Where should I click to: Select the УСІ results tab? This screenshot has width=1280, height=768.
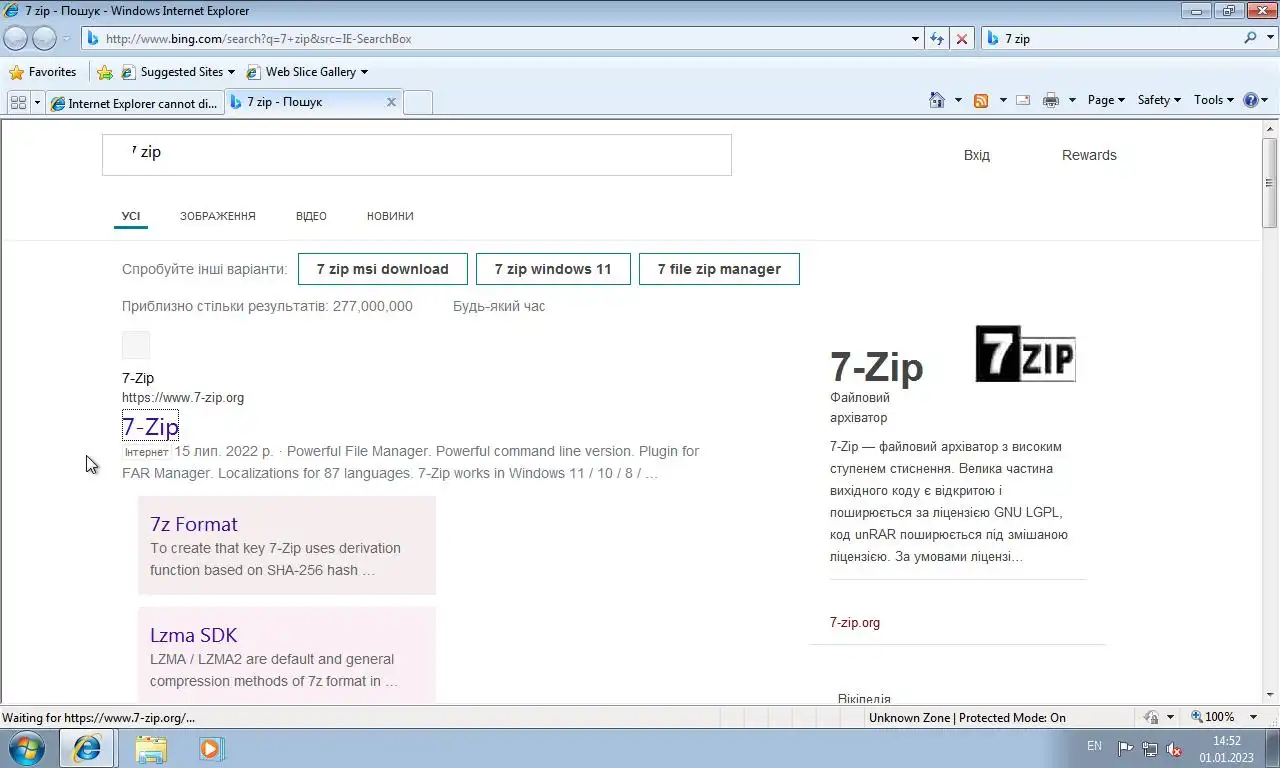[131, 216]
